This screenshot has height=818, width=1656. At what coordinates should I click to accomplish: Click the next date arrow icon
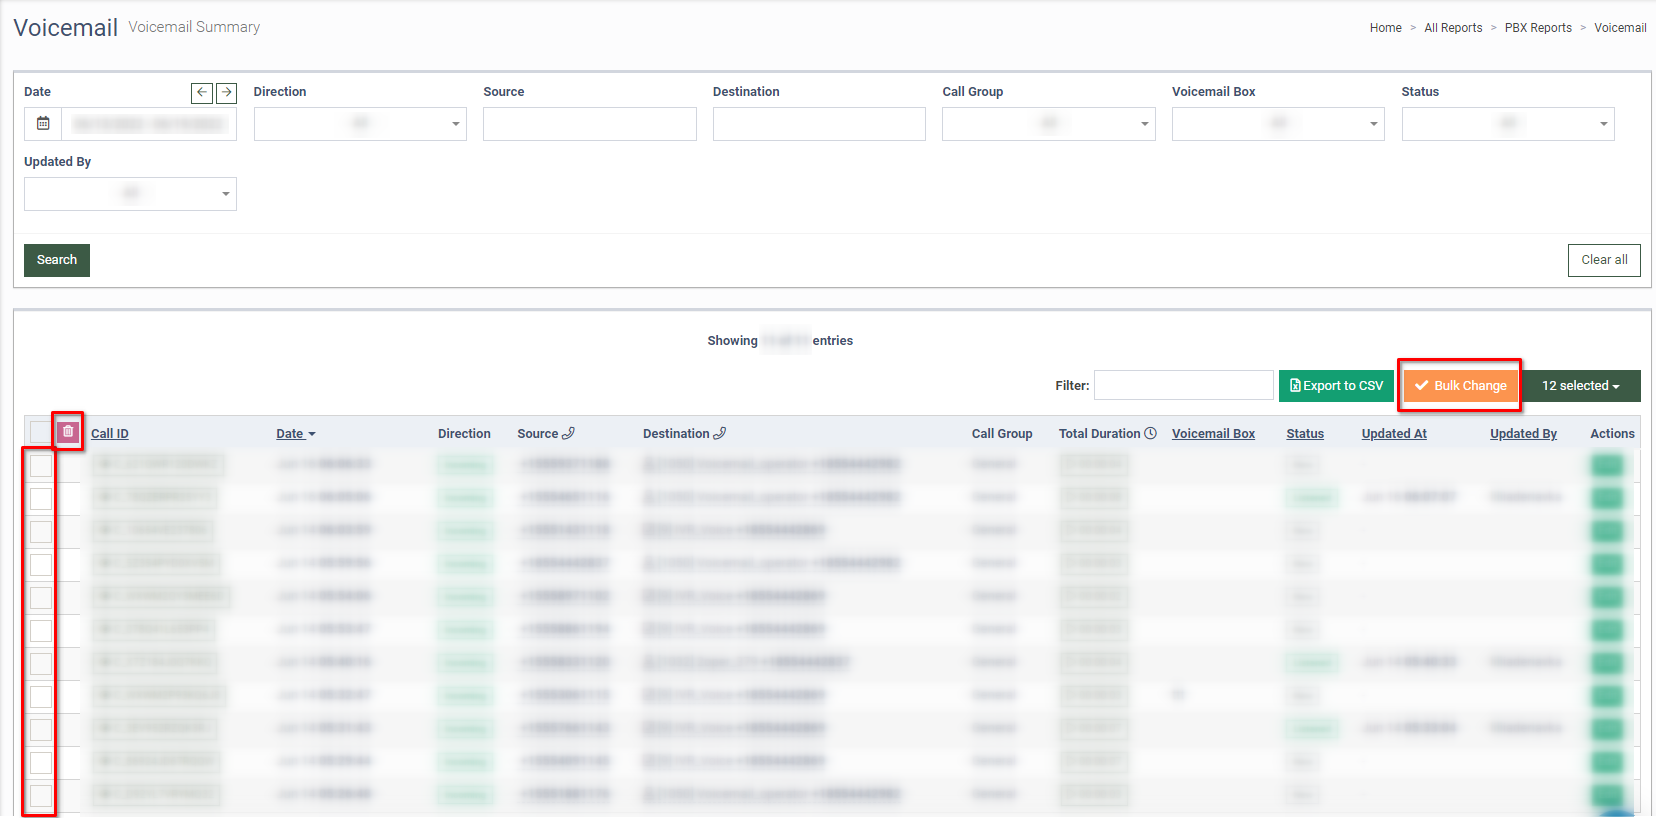(227, 93)
